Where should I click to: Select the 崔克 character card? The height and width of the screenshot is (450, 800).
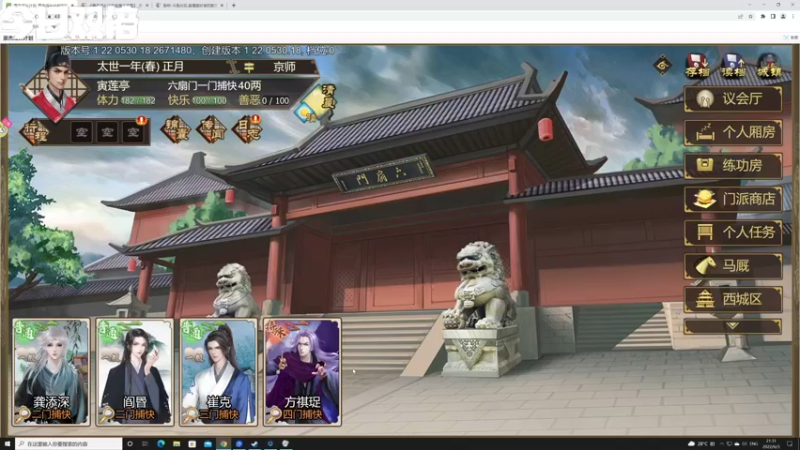coord(218,372)
